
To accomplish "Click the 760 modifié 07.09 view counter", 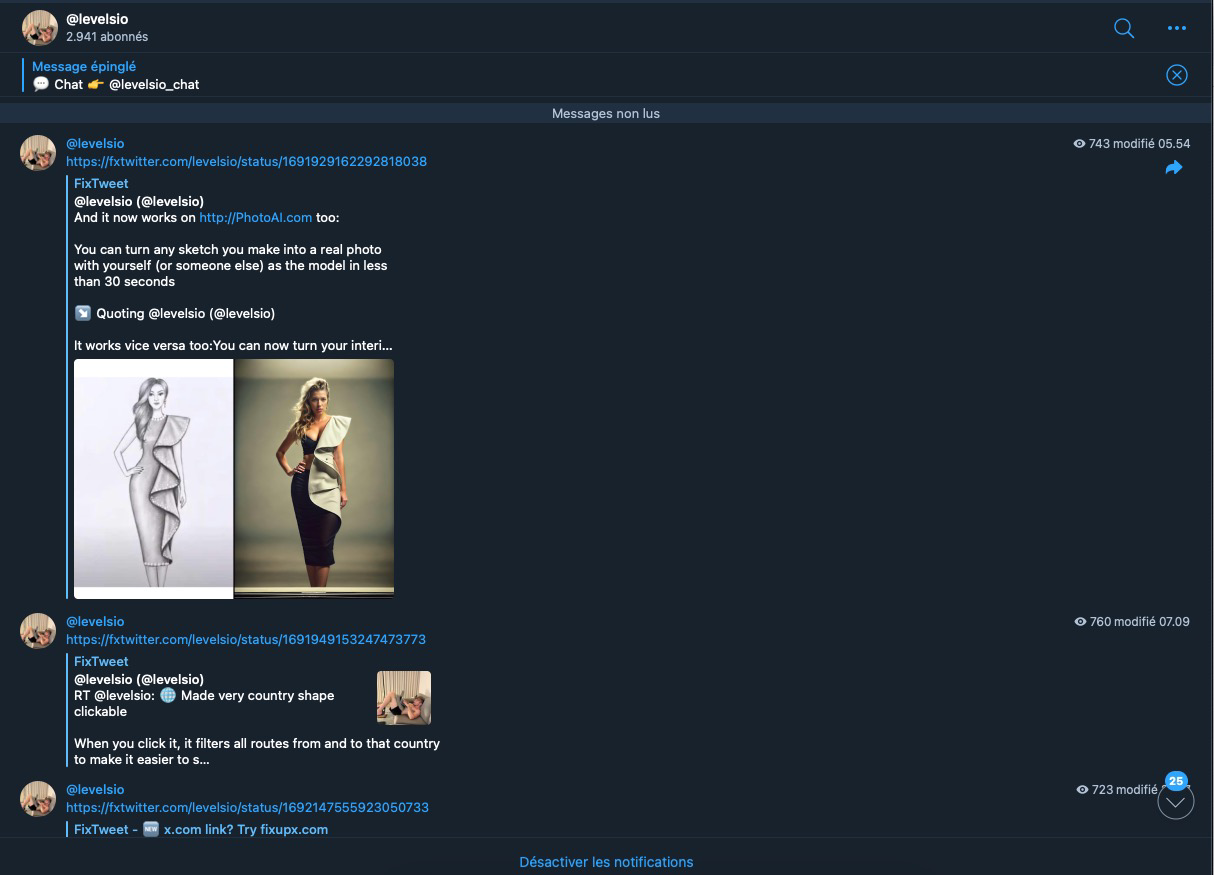I will 1132,621.
